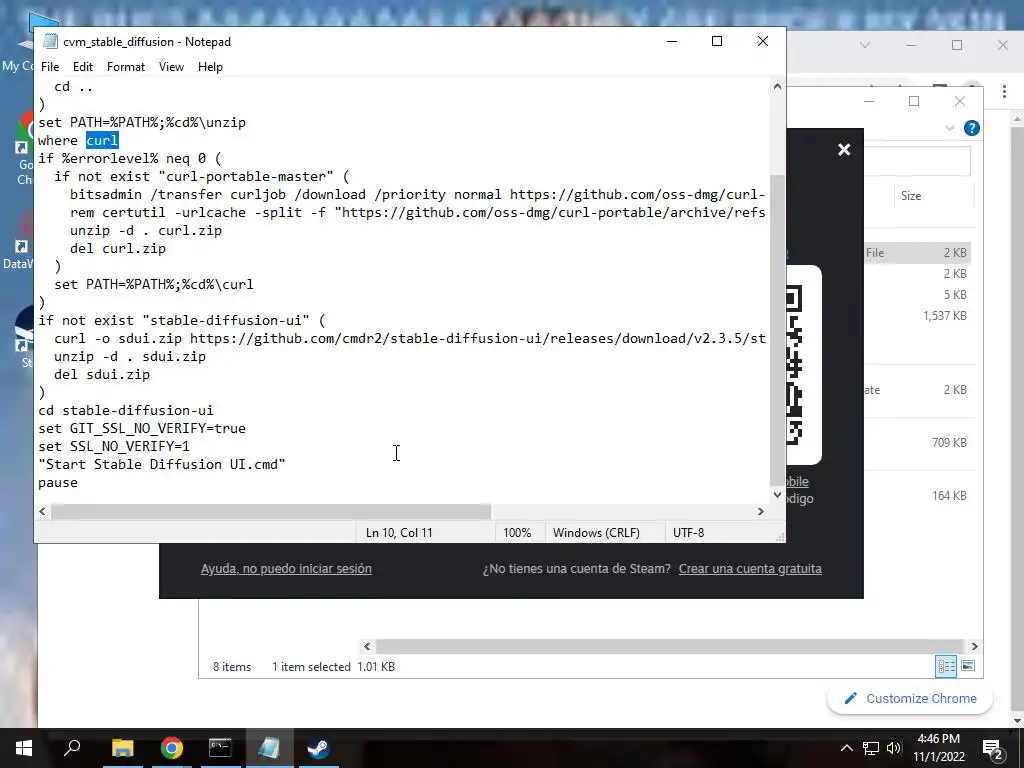
Task: Click the Notepad taskbar icon
Action: [269, 748]
